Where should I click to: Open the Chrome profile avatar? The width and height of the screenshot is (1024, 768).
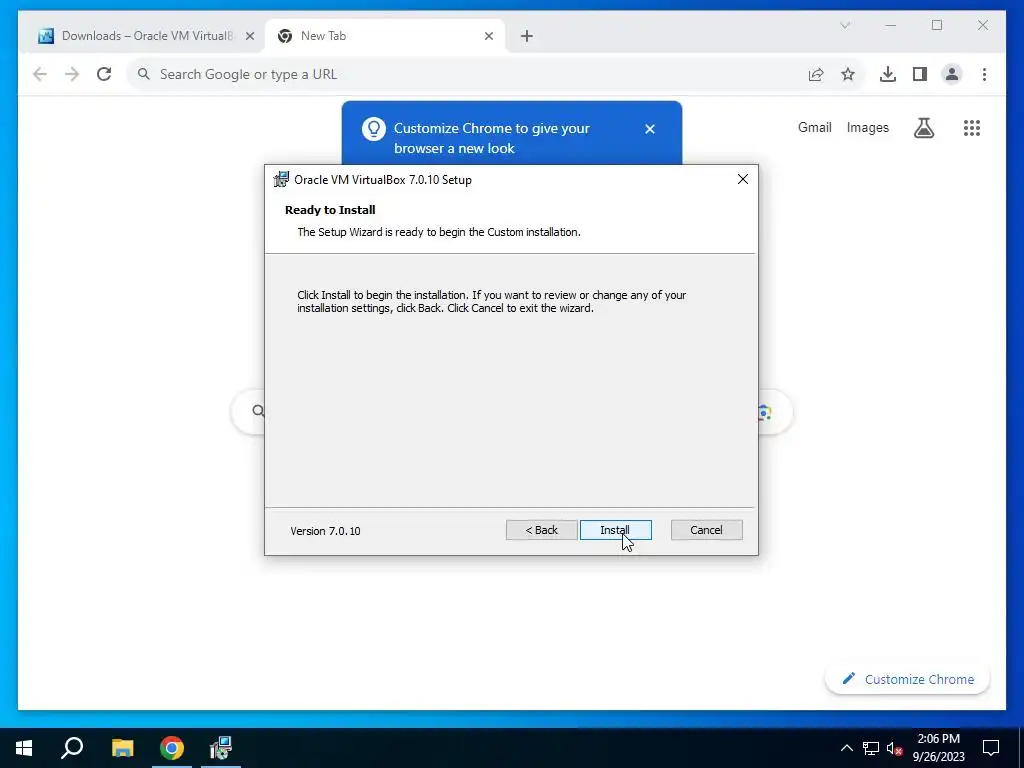[x=952, y=74]
